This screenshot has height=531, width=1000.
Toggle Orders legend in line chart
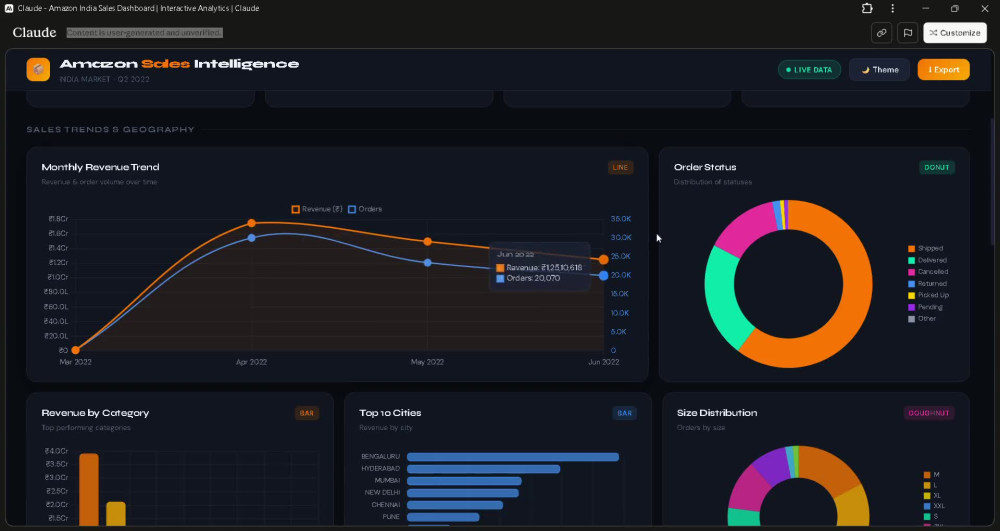pyautogui.click(x=365, y=209)
